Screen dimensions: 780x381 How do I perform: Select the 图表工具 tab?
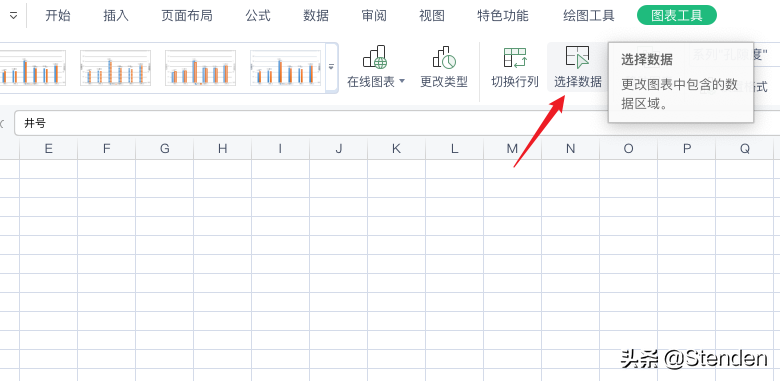click(x=677, y=15)
